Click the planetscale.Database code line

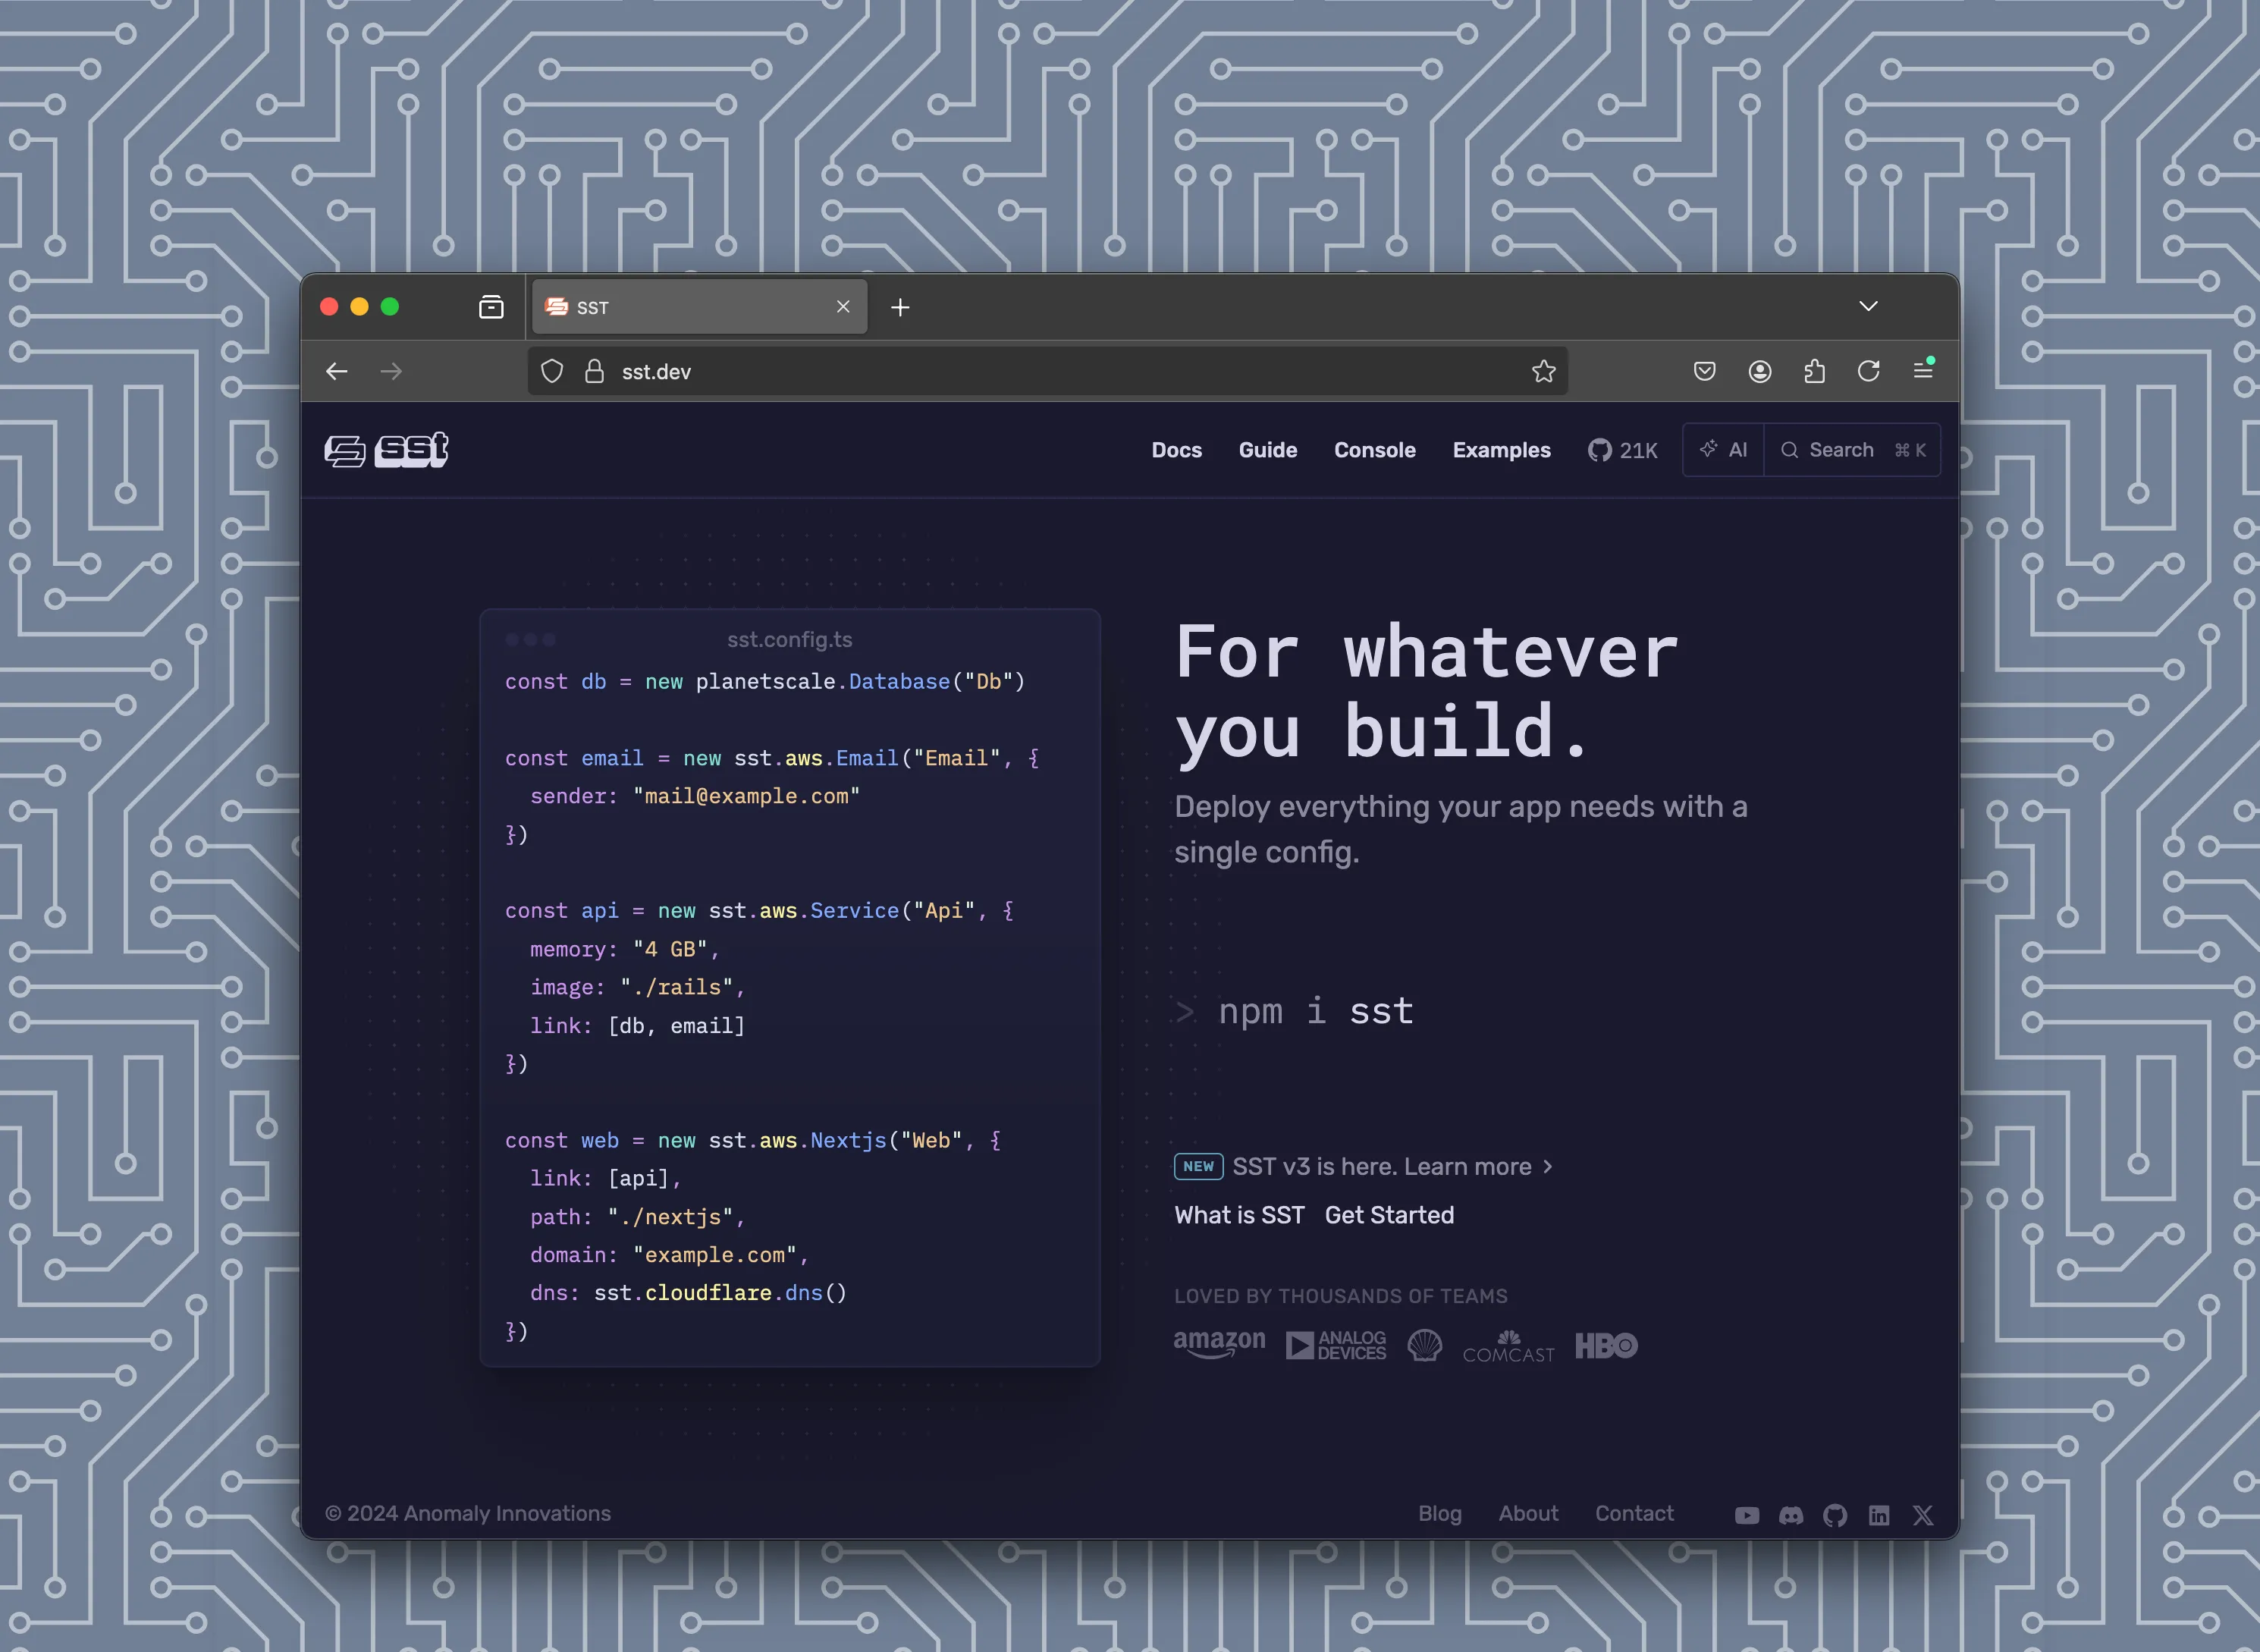[x=765, y=681]
